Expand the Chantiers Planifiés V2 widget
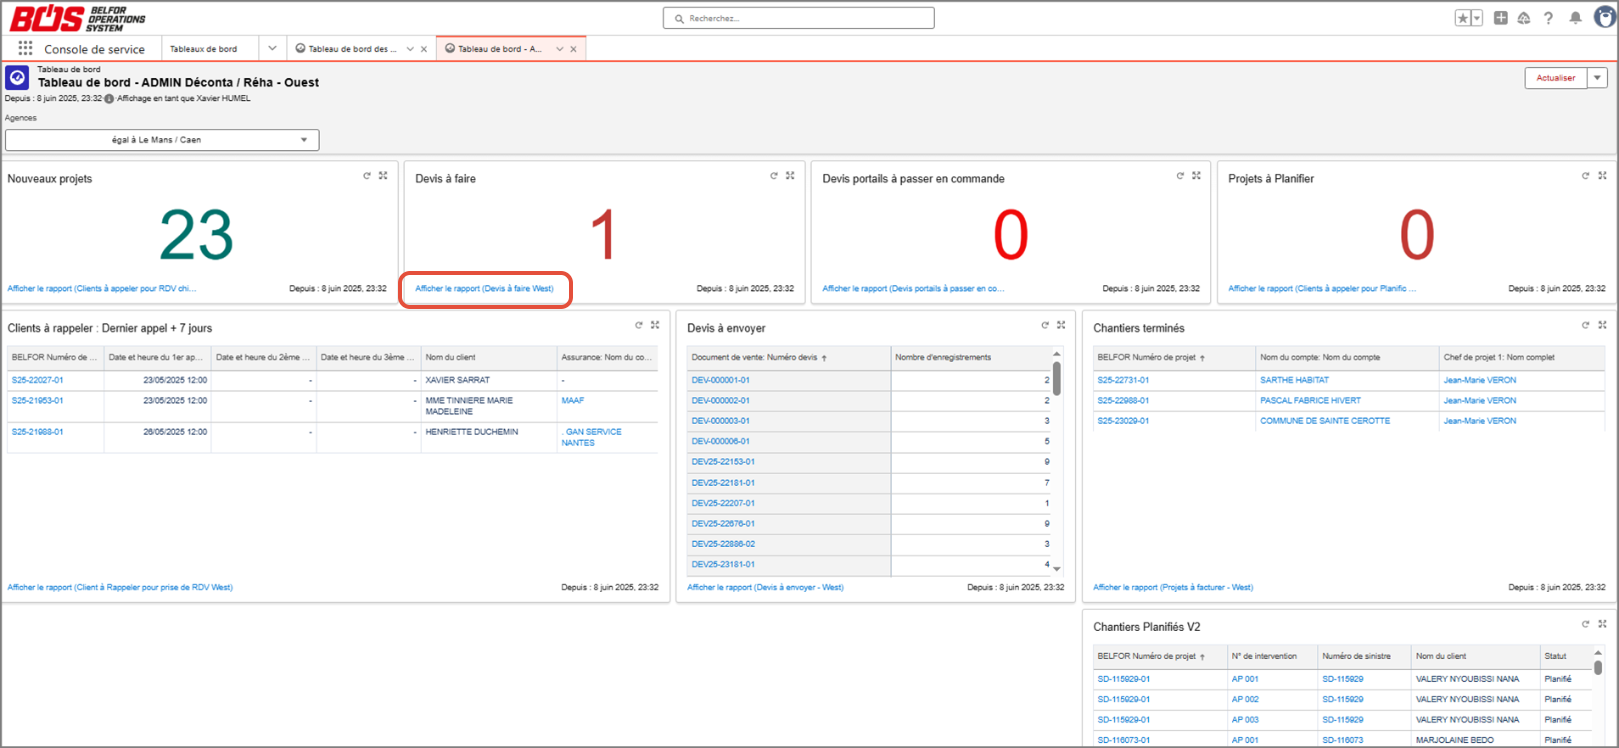Screen dimensions: 1619x748 pos(1602,624)
